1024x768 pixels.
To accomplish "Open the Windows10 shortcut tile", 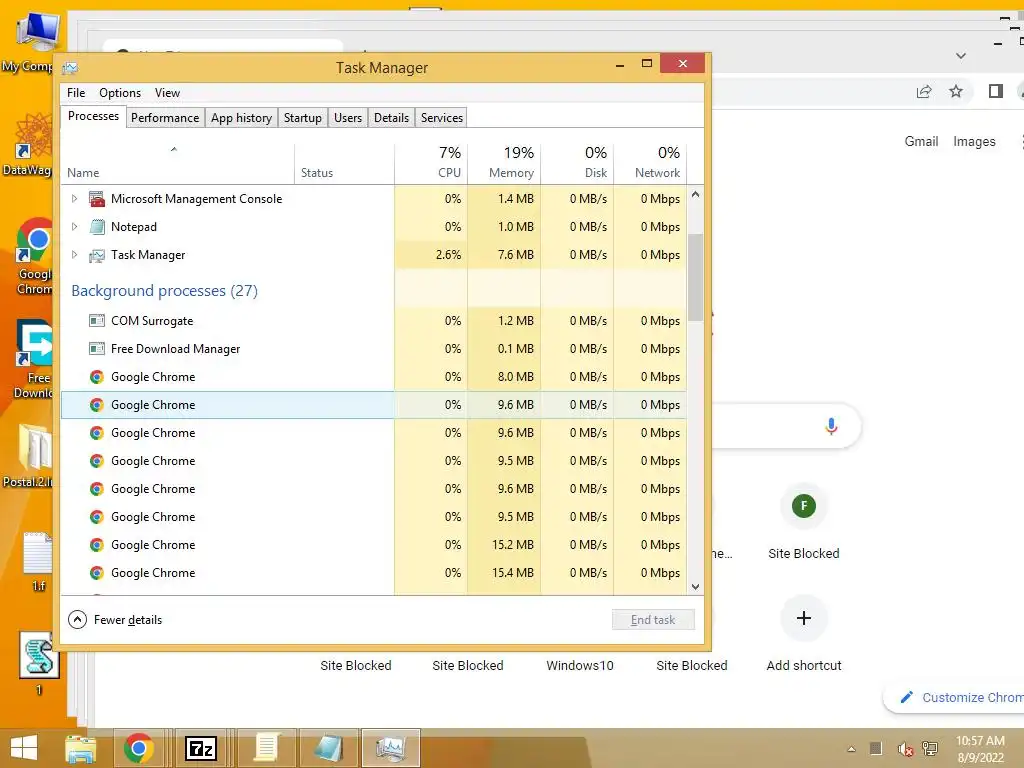I will pos(580,665).
